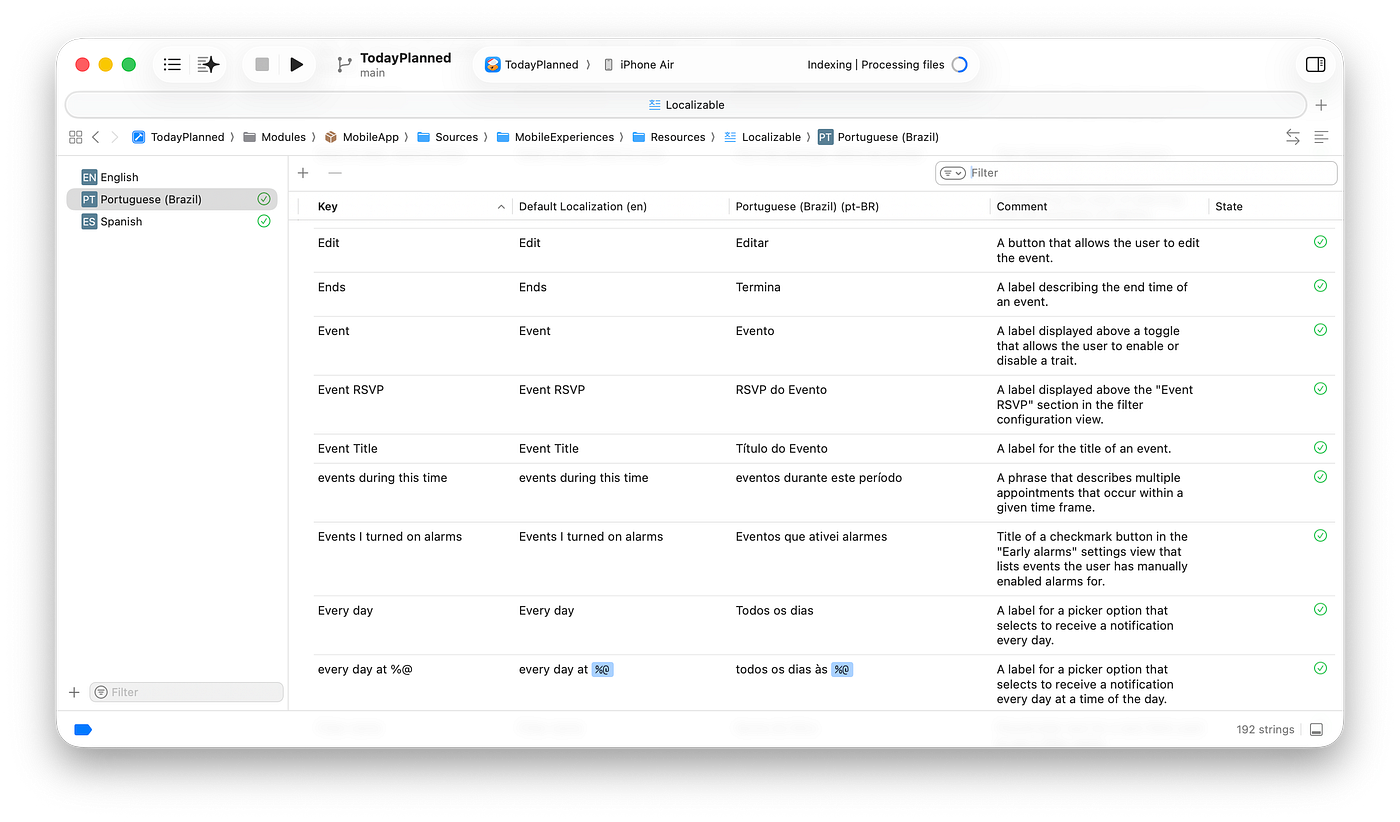The width and height of the screenshot is (1400, 822).
Task: Choose the TodayPlanned scheme in toolbar
Action: click(x=532, y=64)
